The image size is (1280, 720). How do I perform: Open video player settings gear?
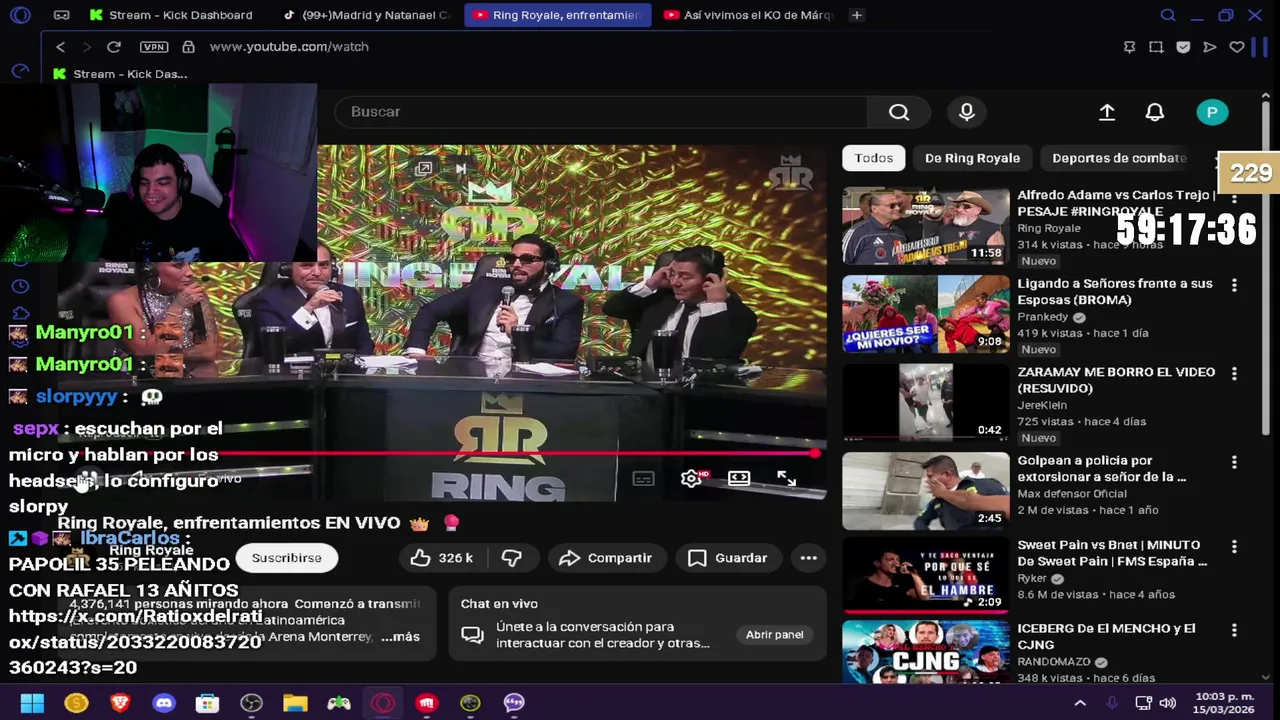click(x=691, y=479)
